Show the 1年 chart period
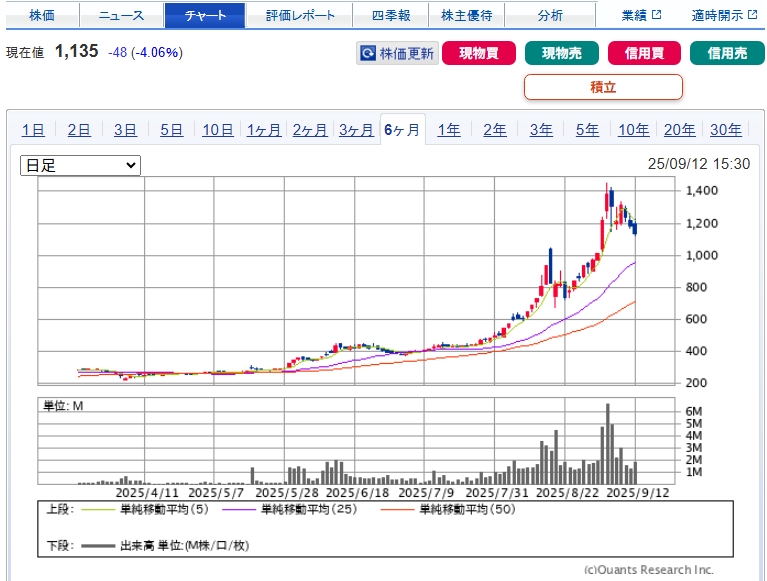This screenshot has height=581, width=767. 449,130
